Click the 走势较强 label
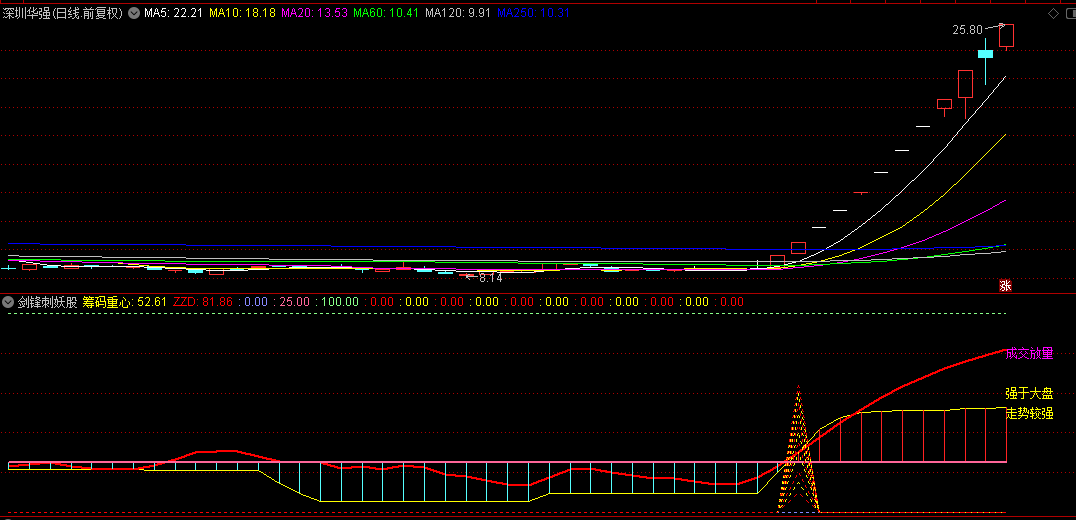 click(1029, 414)
